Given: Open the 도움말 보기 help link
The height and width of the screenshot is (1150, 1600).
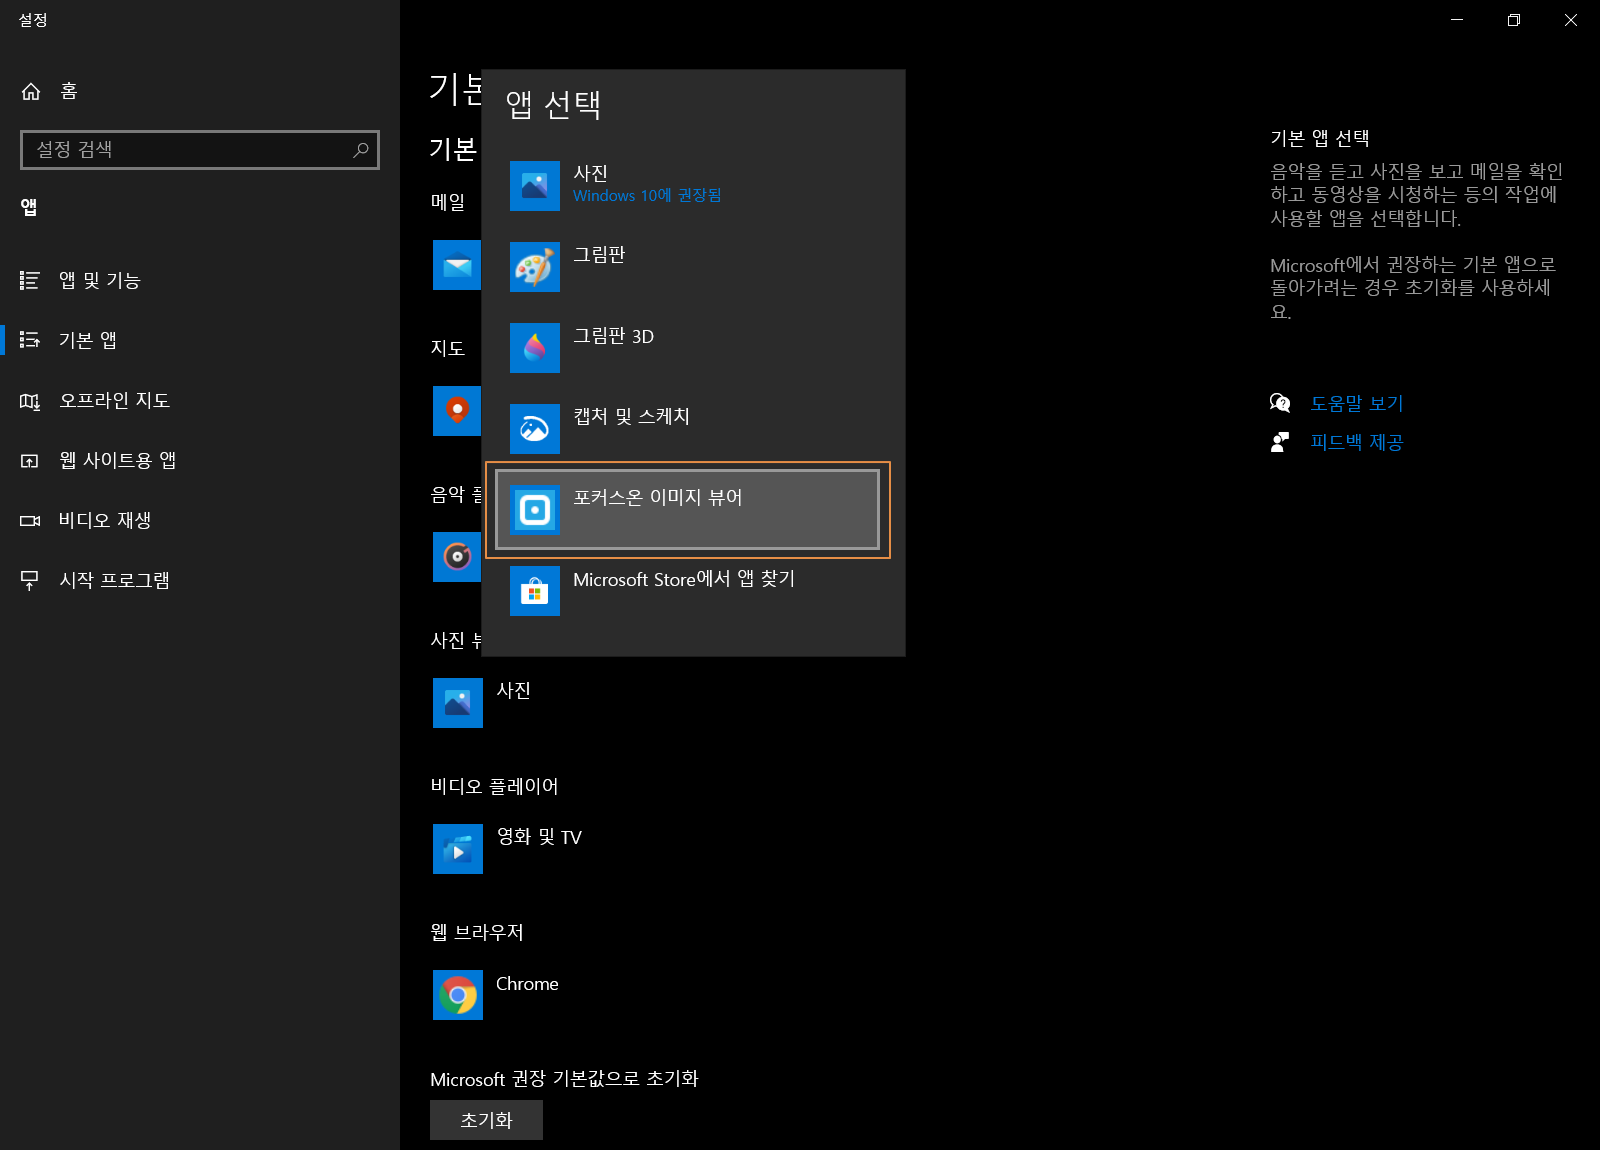Looking at the screenshot, I should [1357, 403].
